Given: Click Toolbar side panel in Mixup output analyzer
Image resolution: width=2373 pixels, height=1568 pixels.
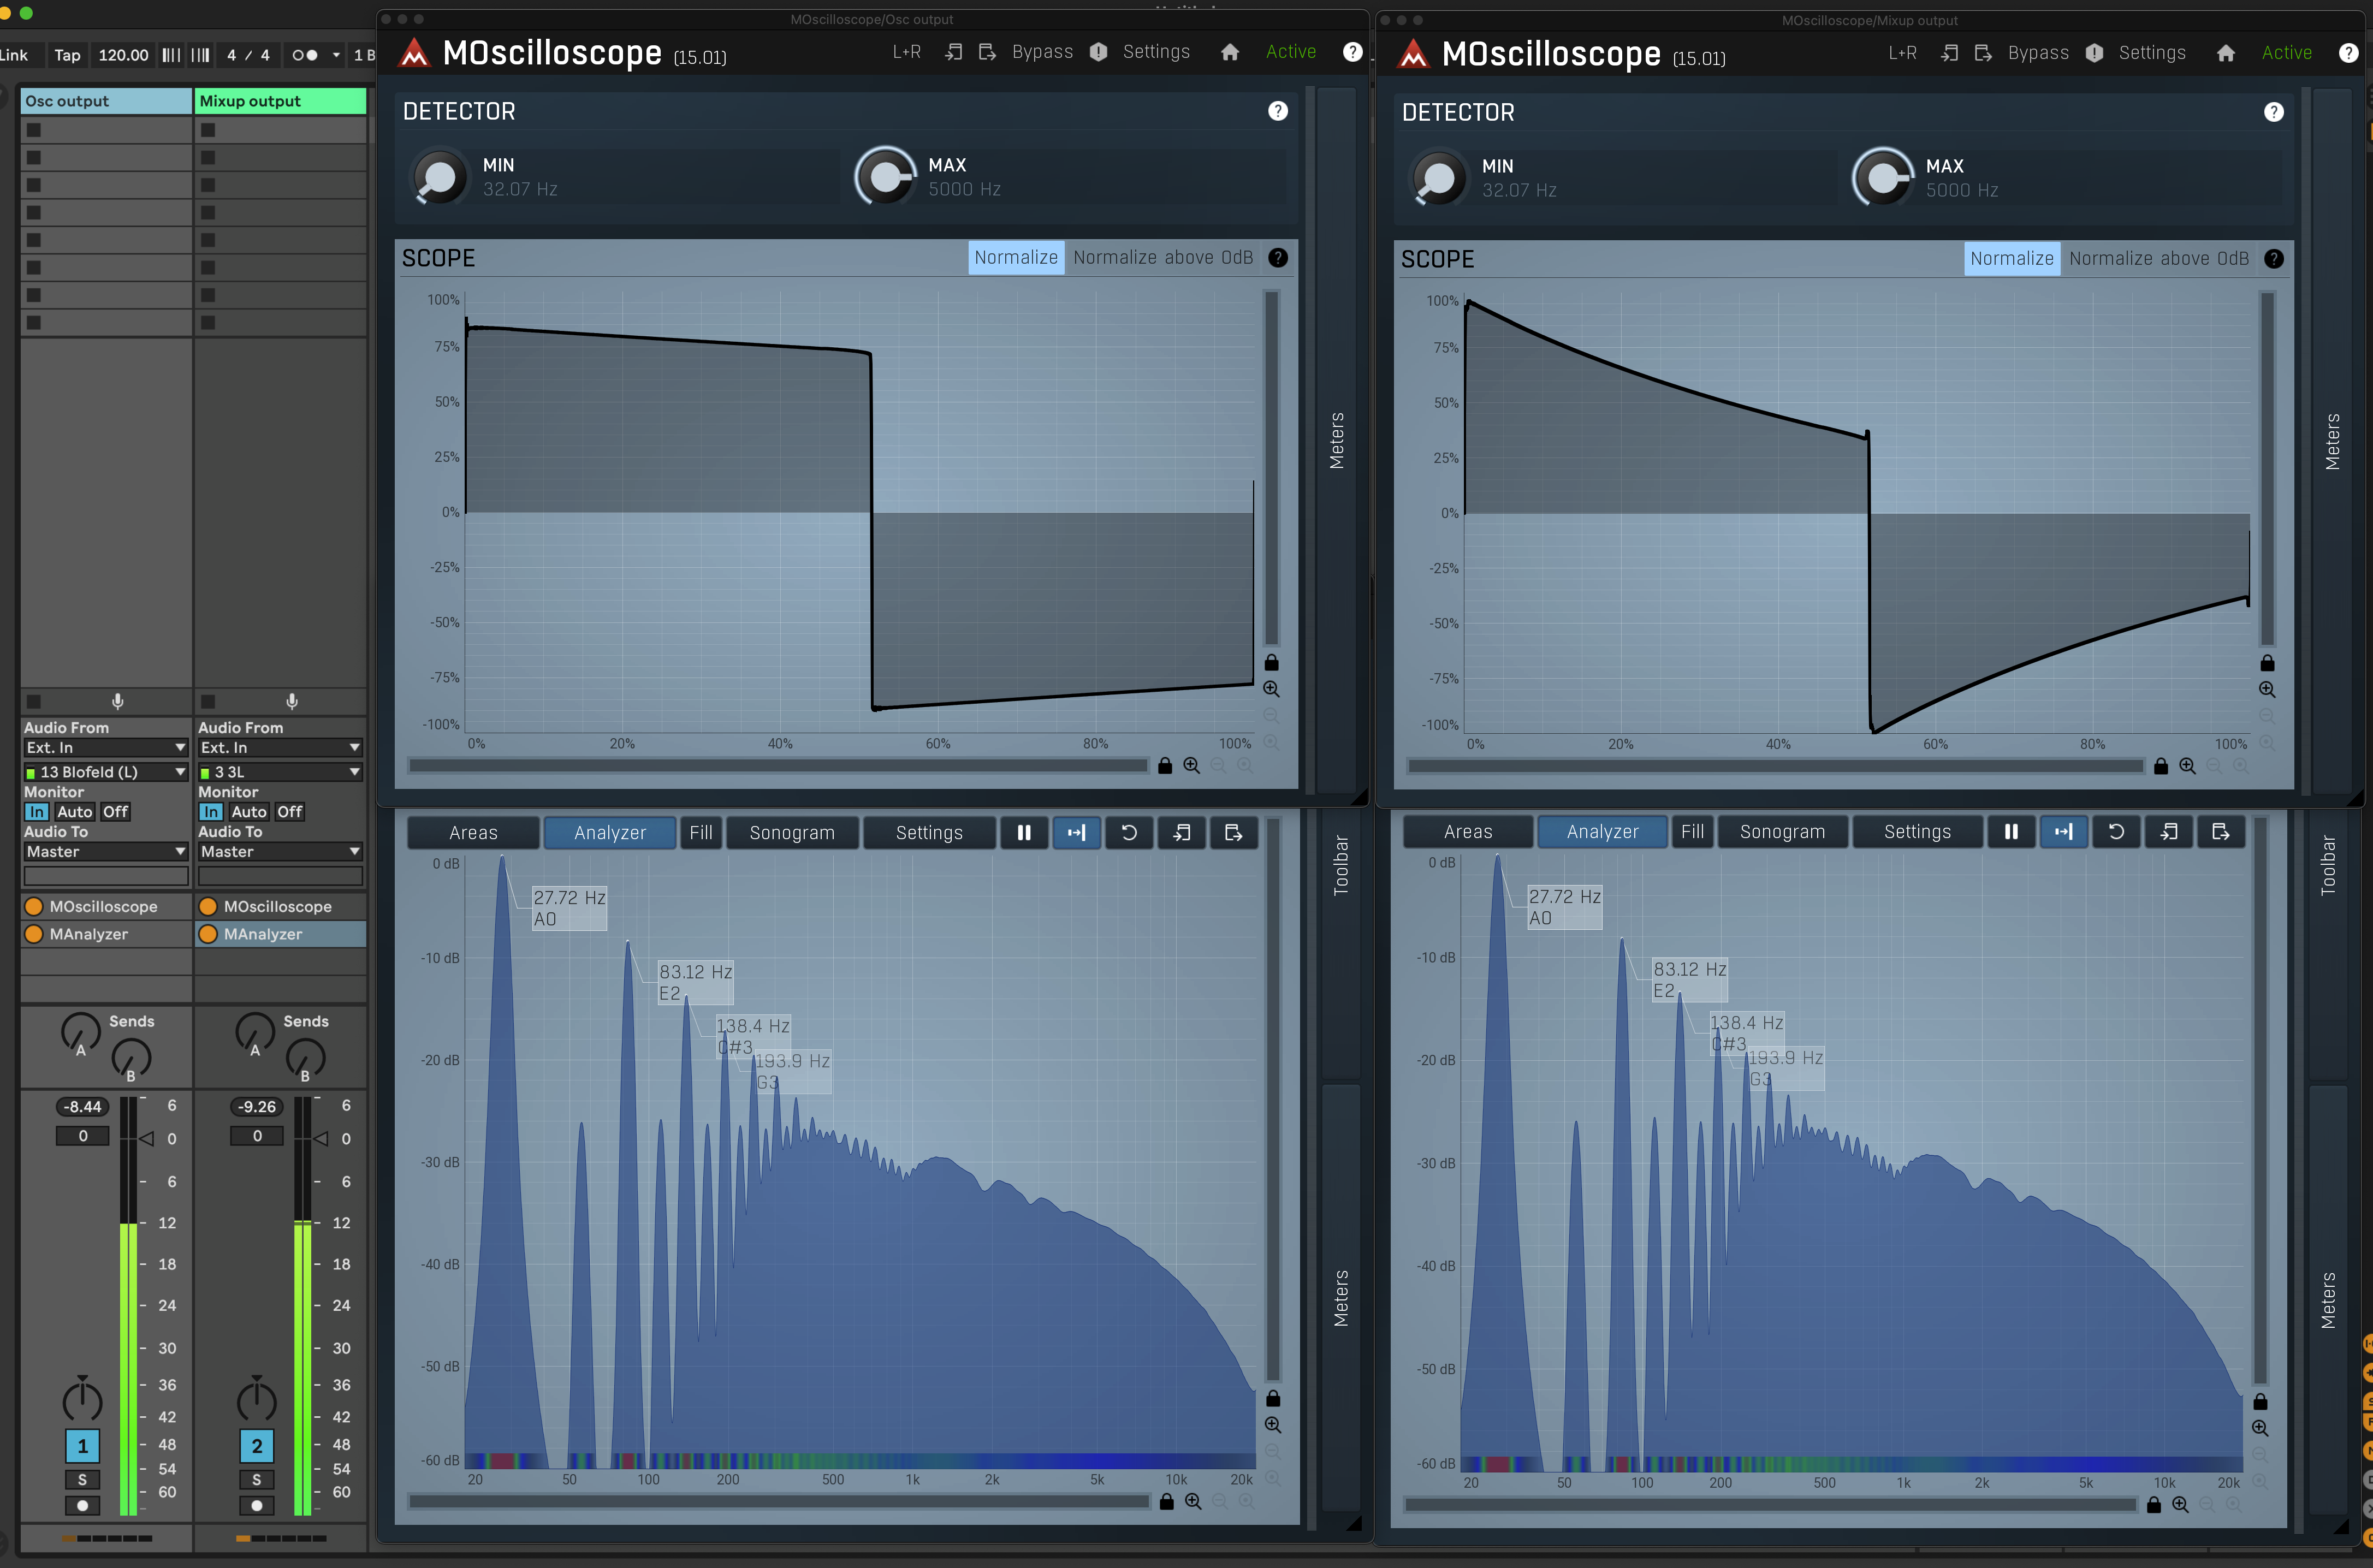Looking at the screenshot, I should [x=2328, y=865].
